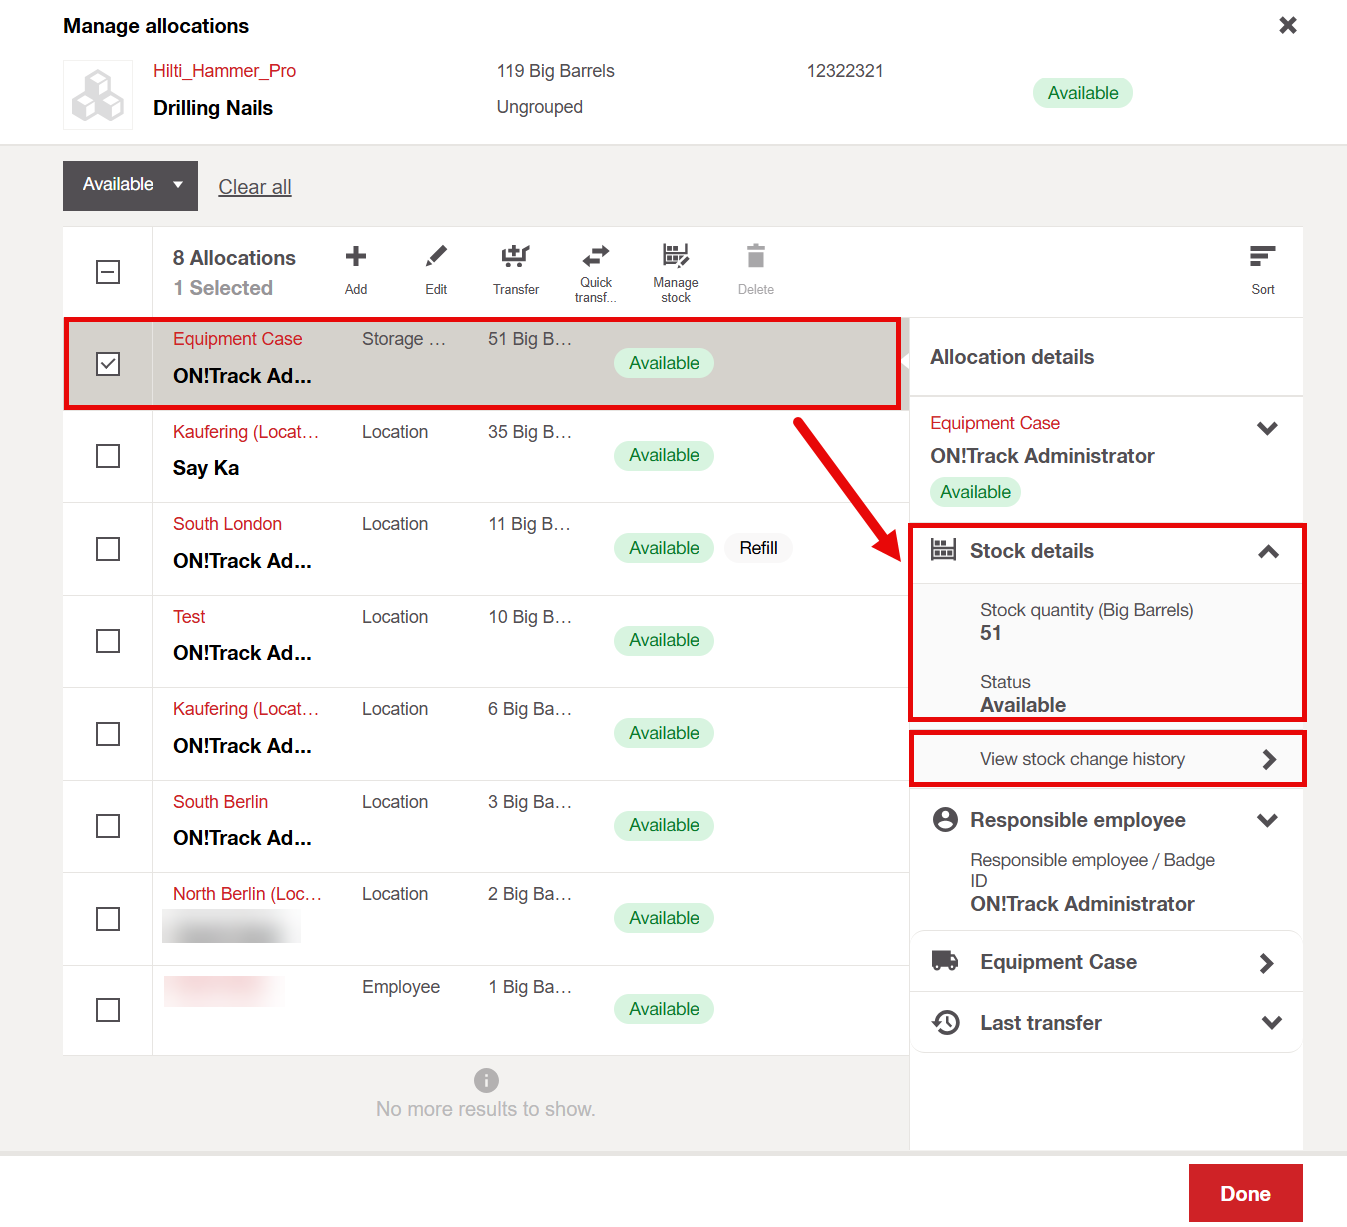Click the Quick transfer arrows icon

[596, 256]
